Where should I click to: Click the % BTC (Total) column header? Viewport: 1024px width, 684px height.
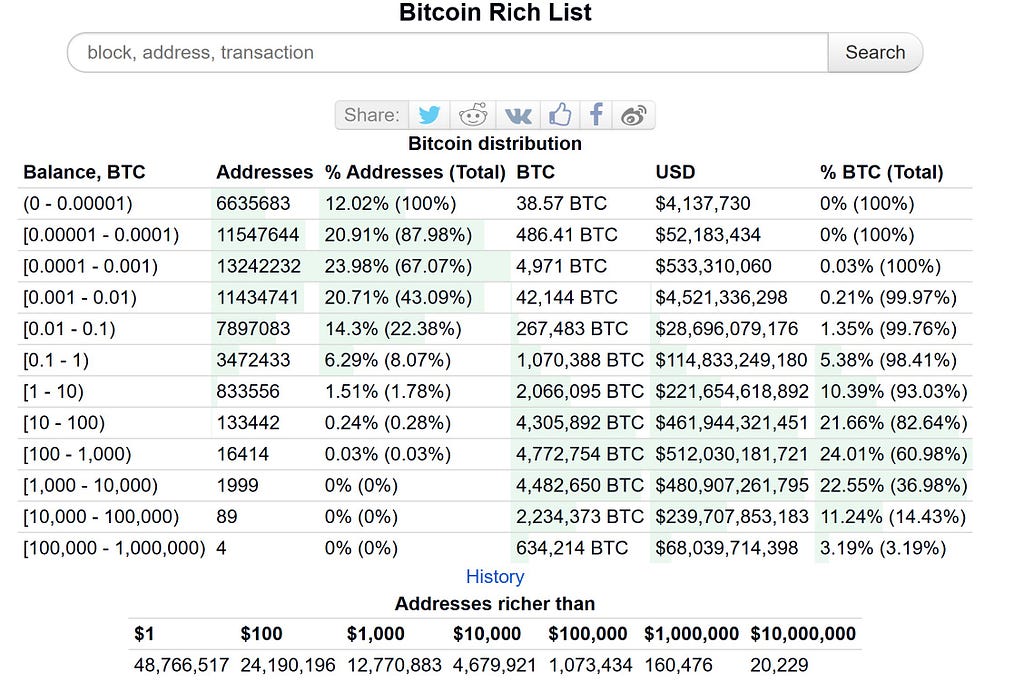coord(882,172)
